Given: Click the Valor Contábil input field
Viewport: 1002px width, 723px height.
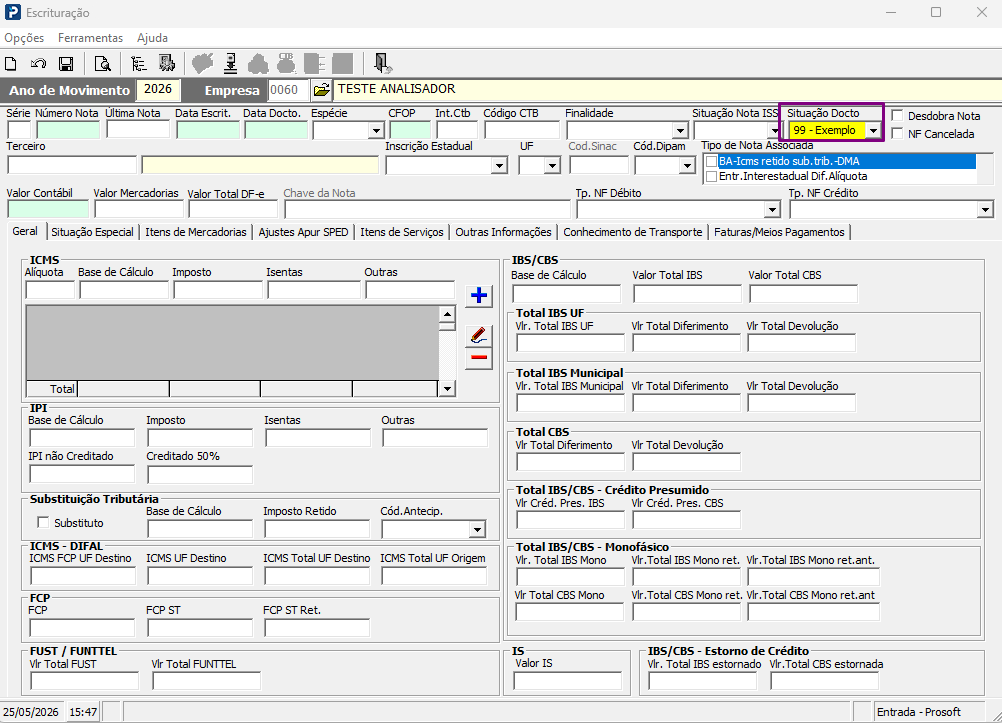Looking at the screenshot, I should coord(48,209).
